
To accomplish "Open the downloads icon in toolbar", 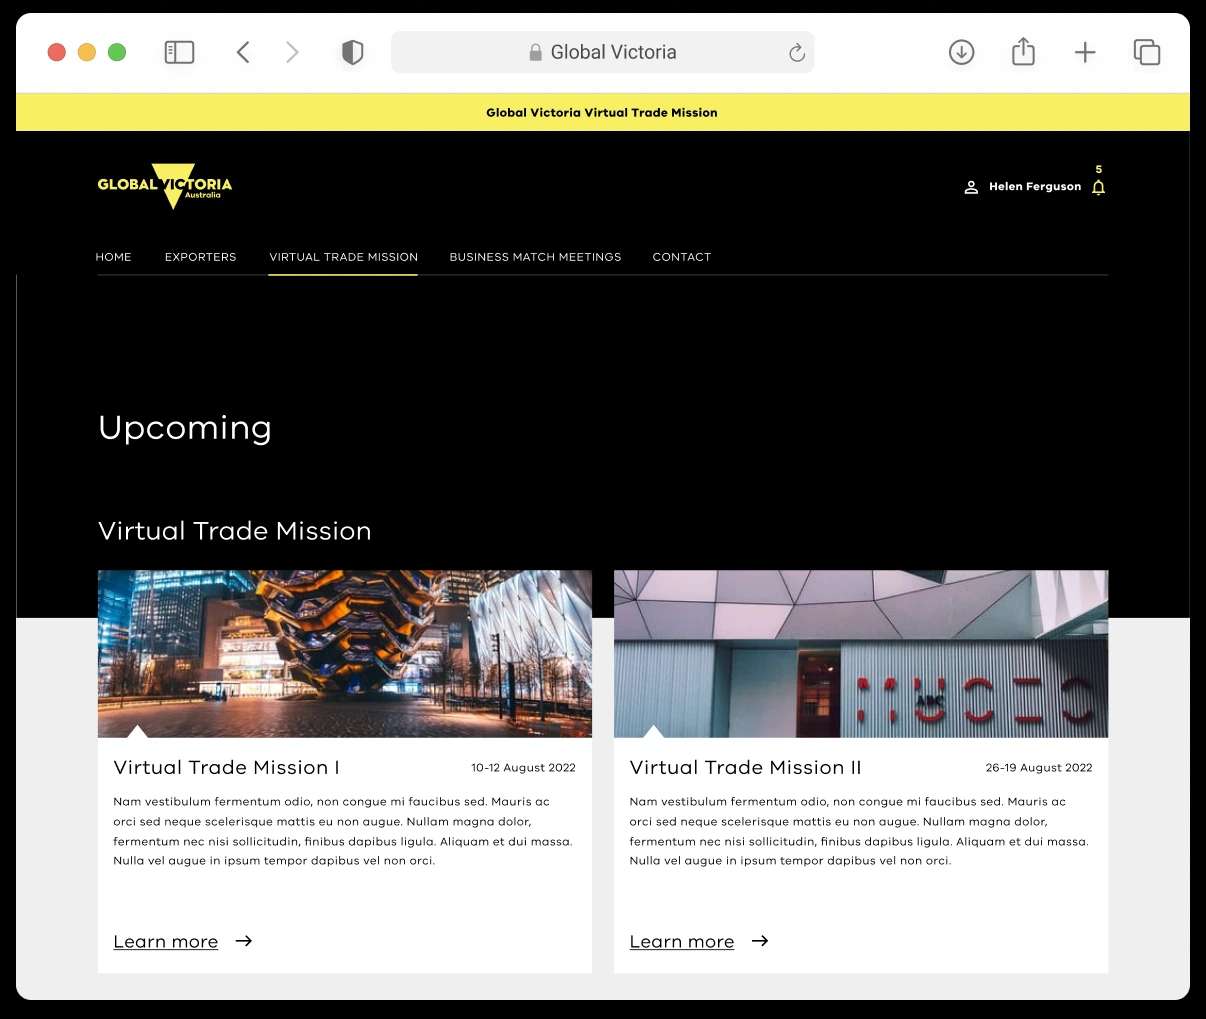I will click(x=961, y=52).
